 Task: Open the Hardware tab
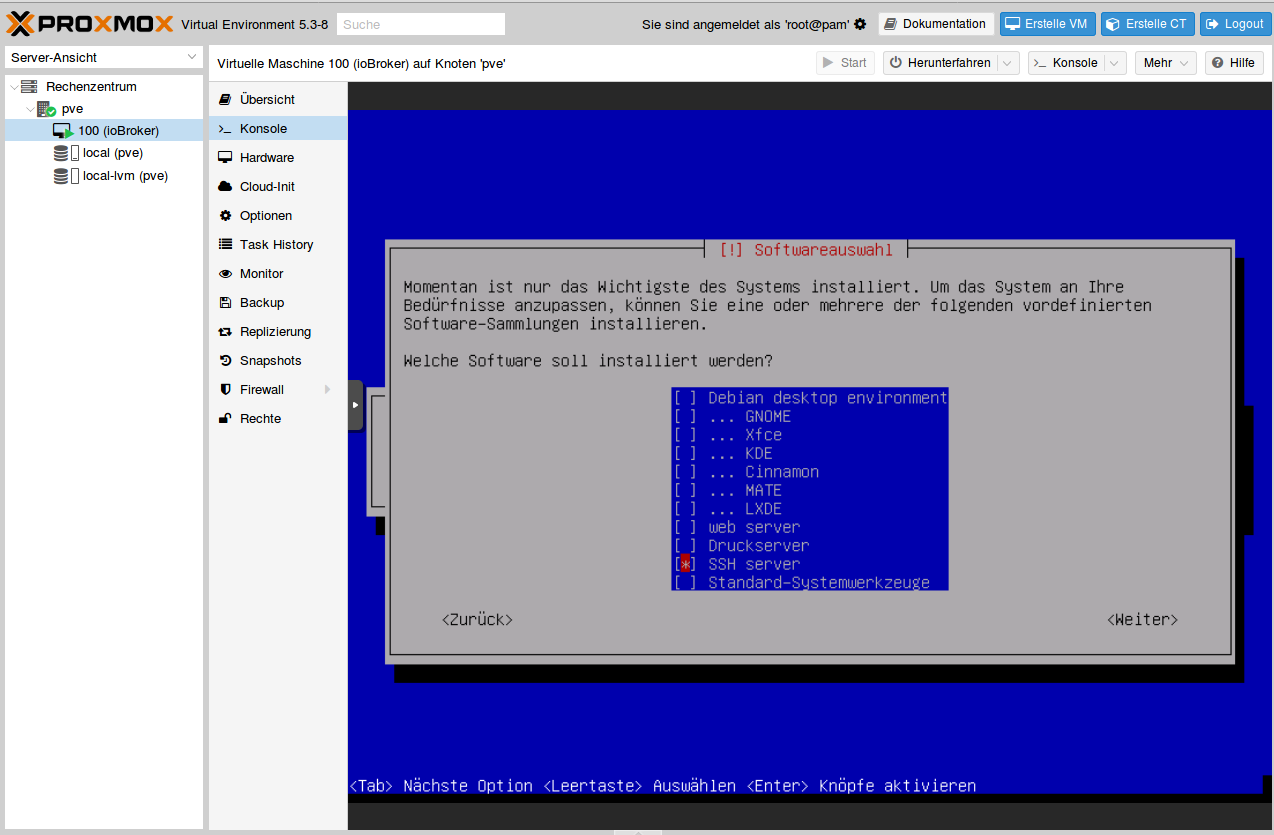278,158
